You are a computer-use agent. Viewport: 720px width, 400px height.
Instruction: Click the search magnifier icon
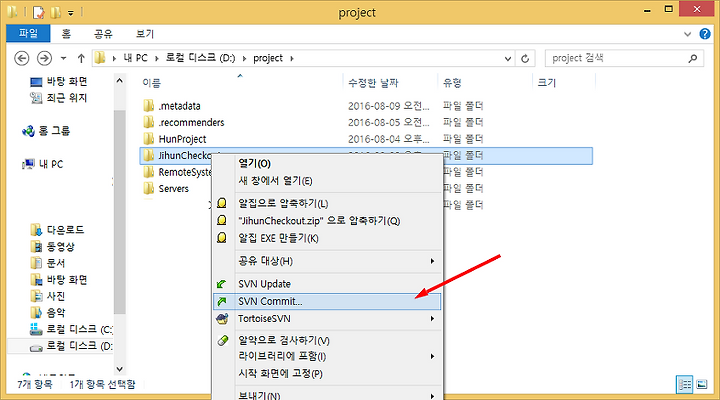[x=693, y=58]
